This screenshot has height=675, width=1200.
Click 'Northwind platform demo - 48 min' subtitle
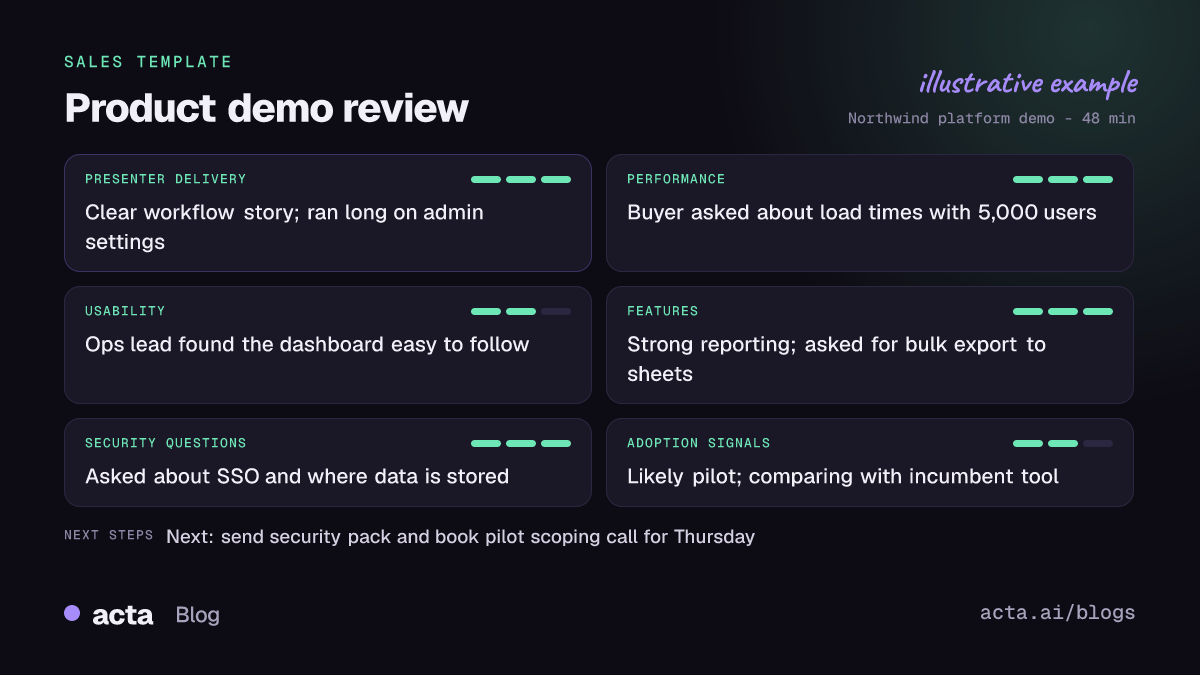click(x=992, y=118)
